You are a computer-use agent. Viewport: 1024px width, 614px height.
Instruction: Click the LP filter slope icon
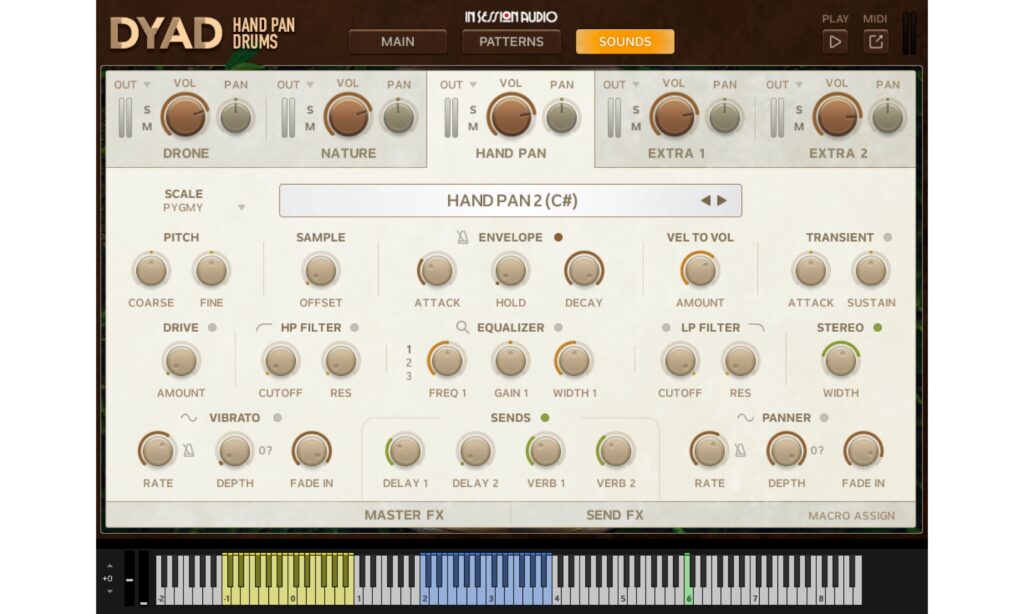point(756,327)
